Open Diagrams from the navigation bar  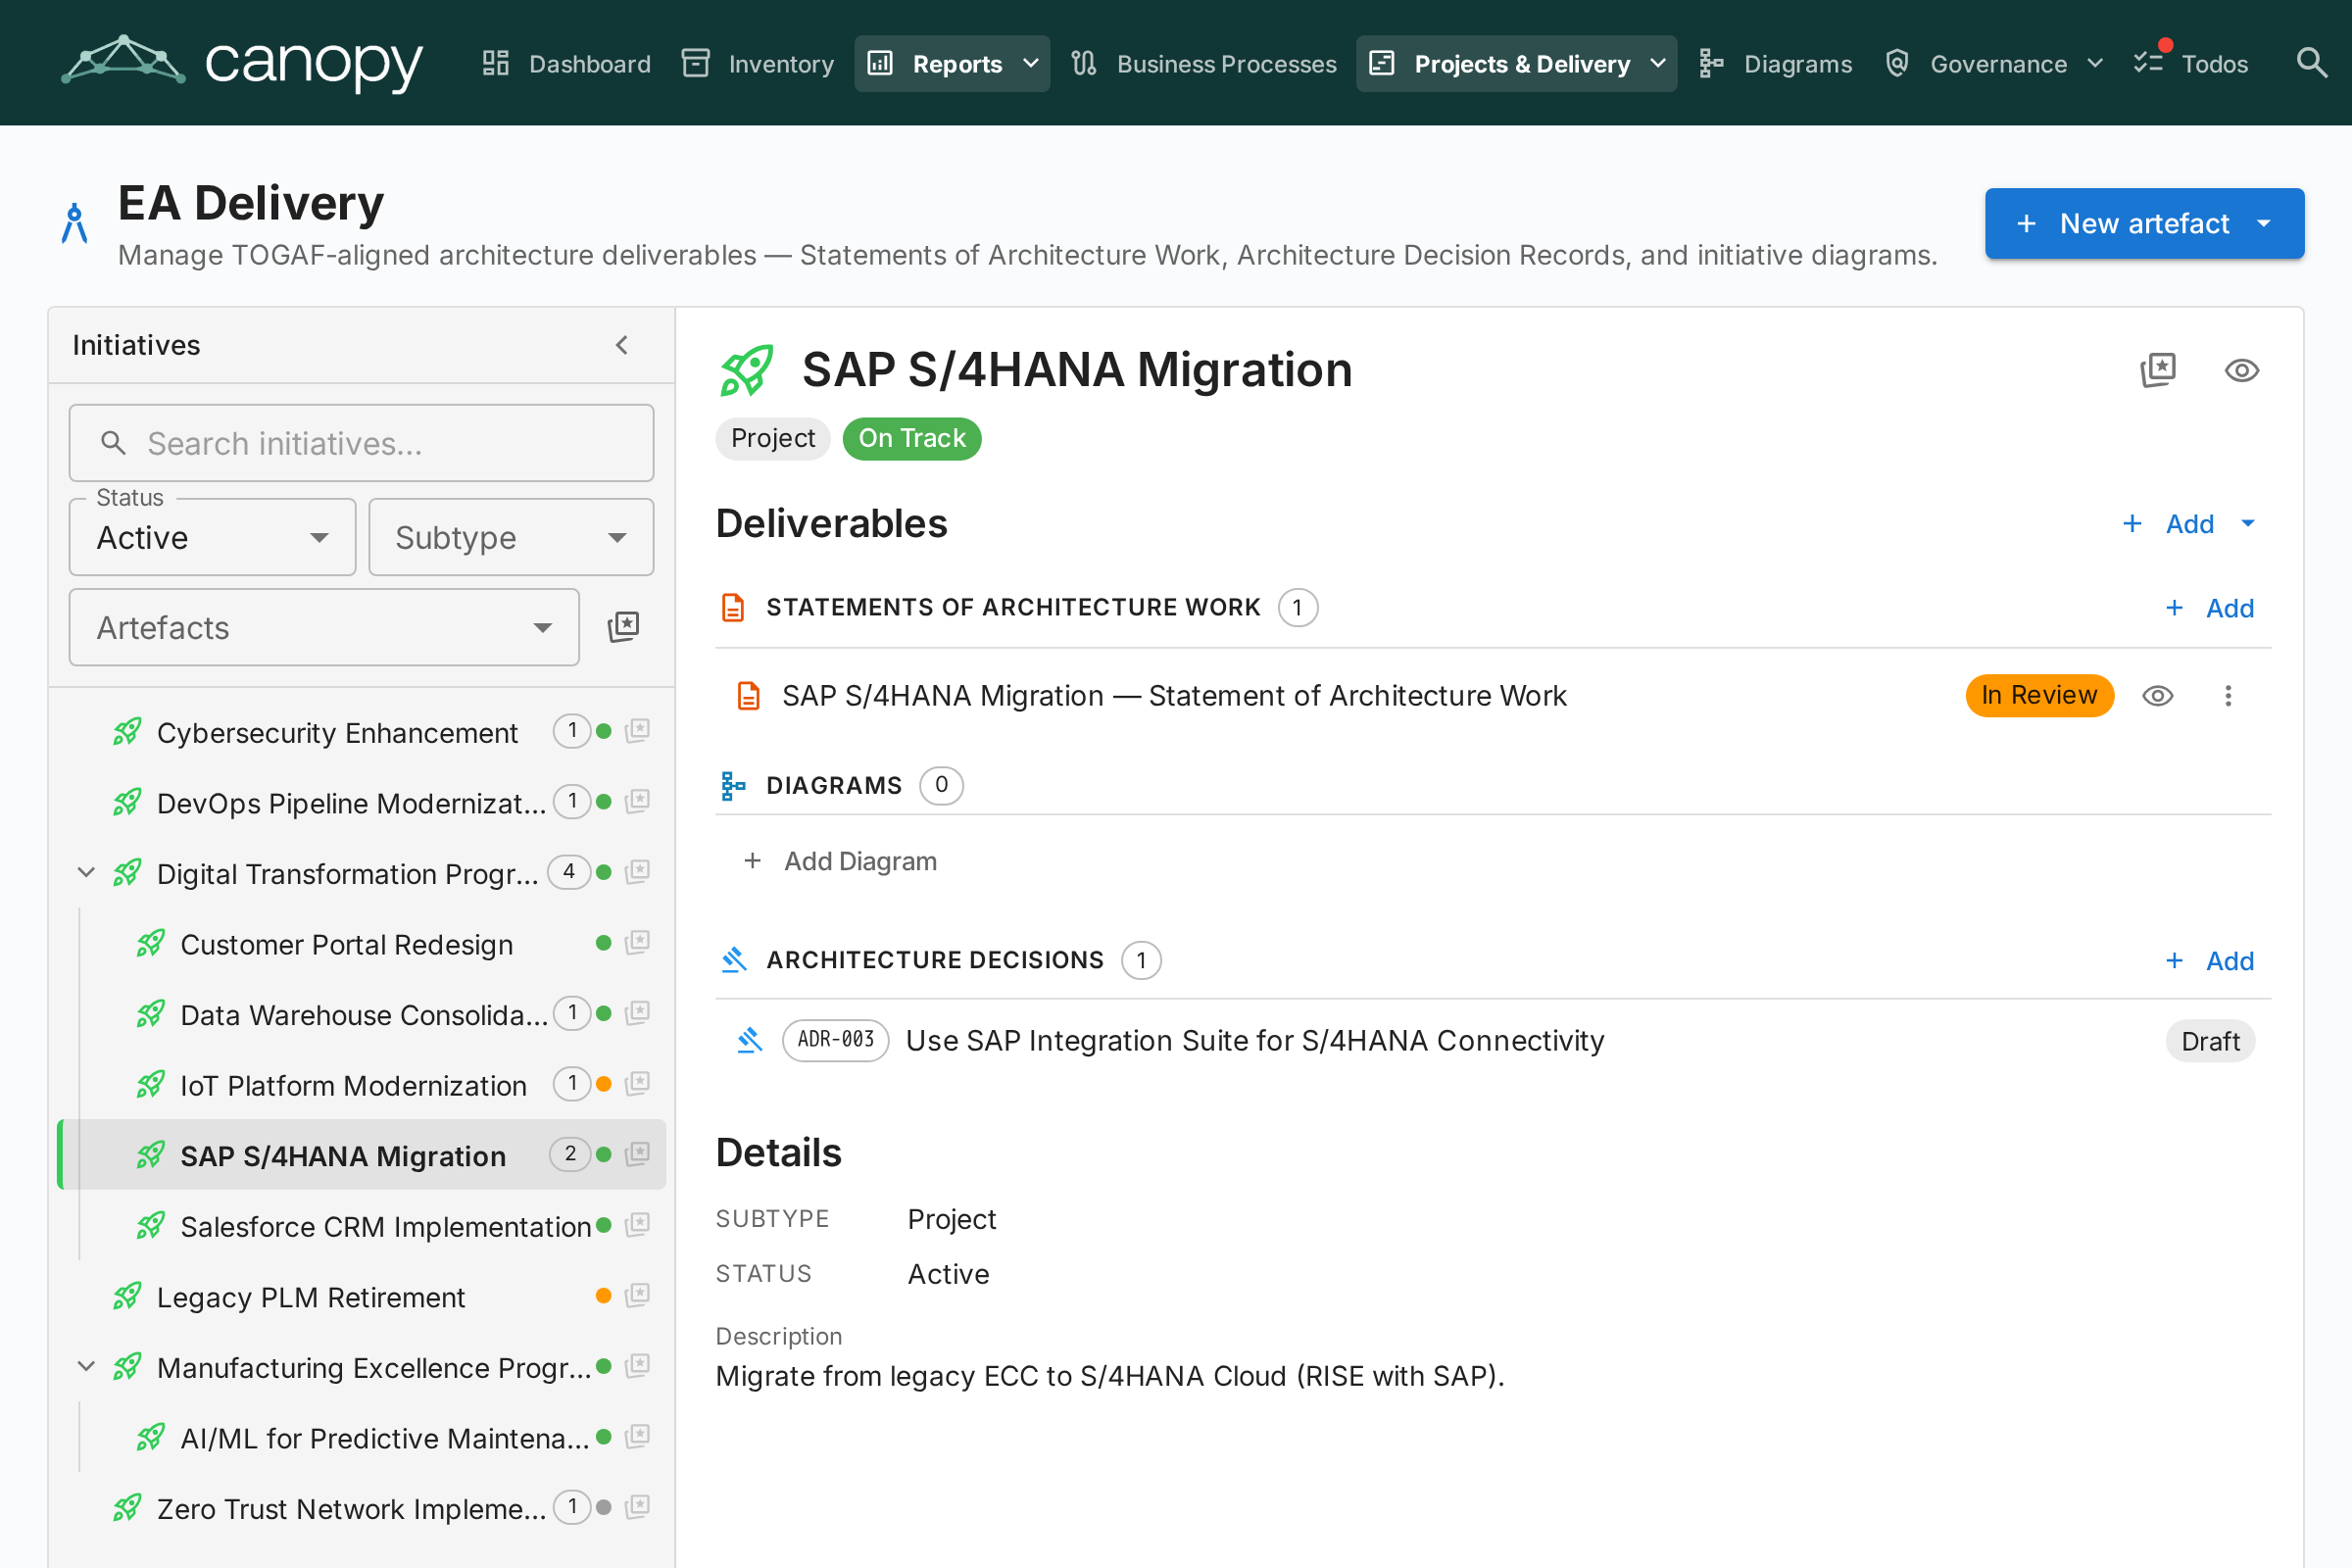(1776, 64)
